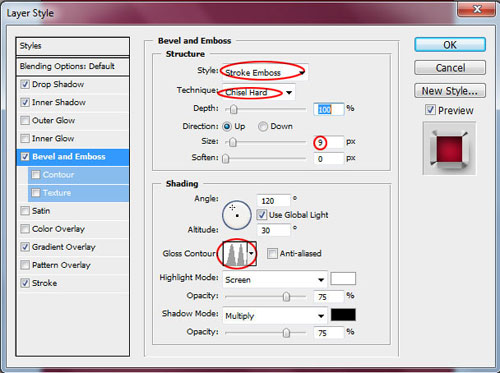Image resolution: width=500 pixels, height=373 pixels.
Task: Open Blending Options: Default
Action: pos(72,66)
